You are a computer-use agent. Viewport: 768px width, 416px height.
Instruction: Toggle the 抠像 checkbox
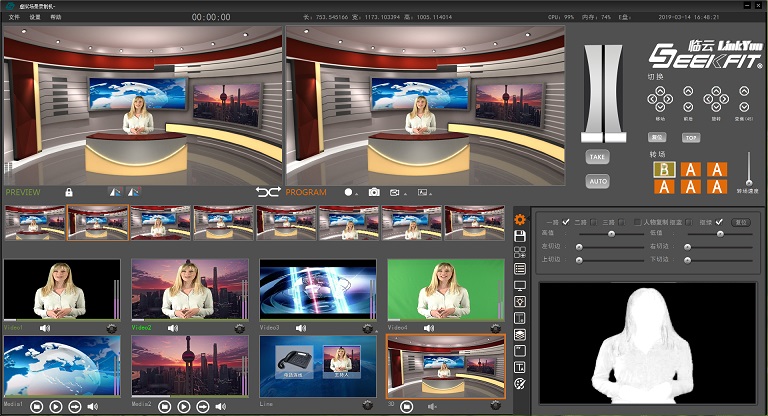pyautogui.click(x=719, y=221)
